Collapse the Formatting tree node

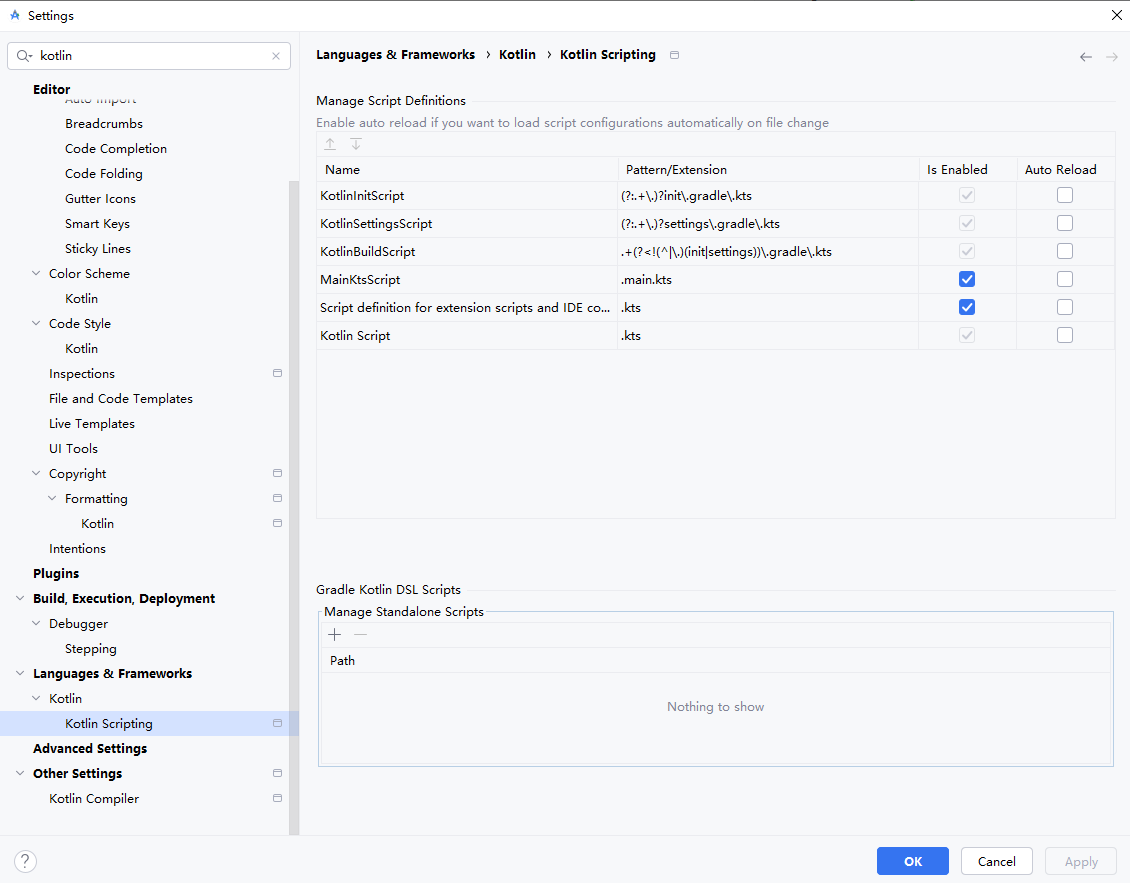[52, 498]
